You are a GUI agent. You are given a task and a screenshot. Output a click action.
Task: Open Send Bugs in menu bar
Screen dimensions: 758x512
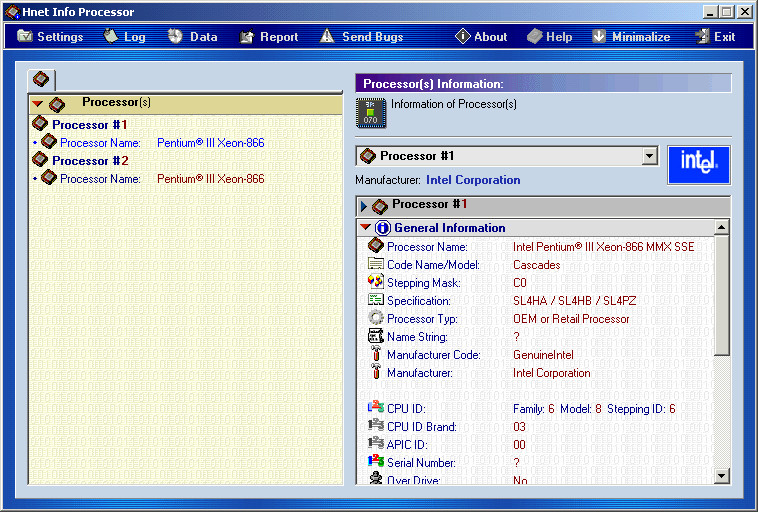pyautogui.click(x=361, y=37)
